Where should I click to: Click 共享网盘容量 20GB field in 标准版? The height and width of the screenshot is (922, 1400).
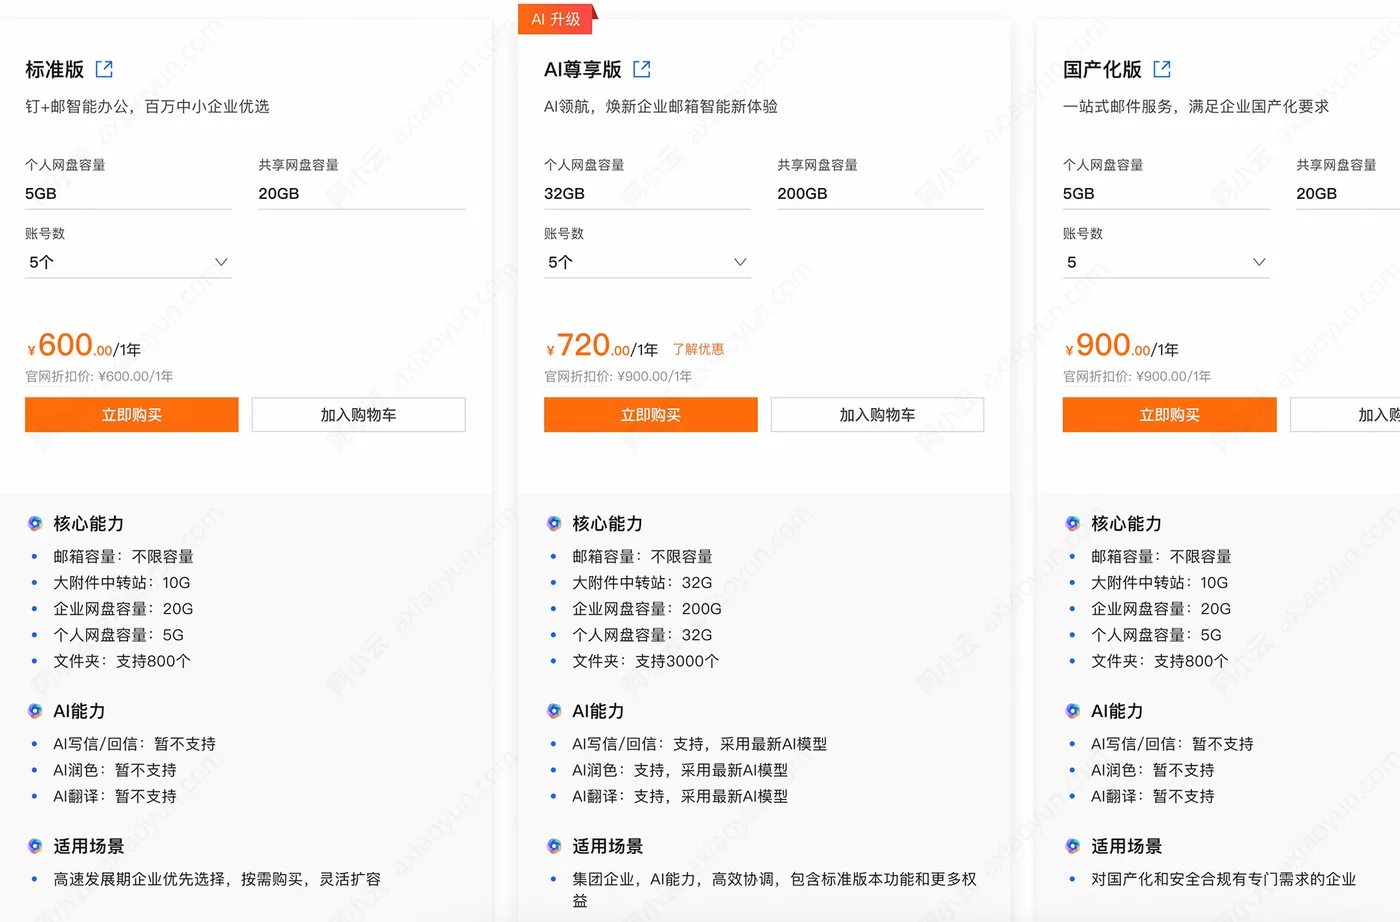point(362,194)
